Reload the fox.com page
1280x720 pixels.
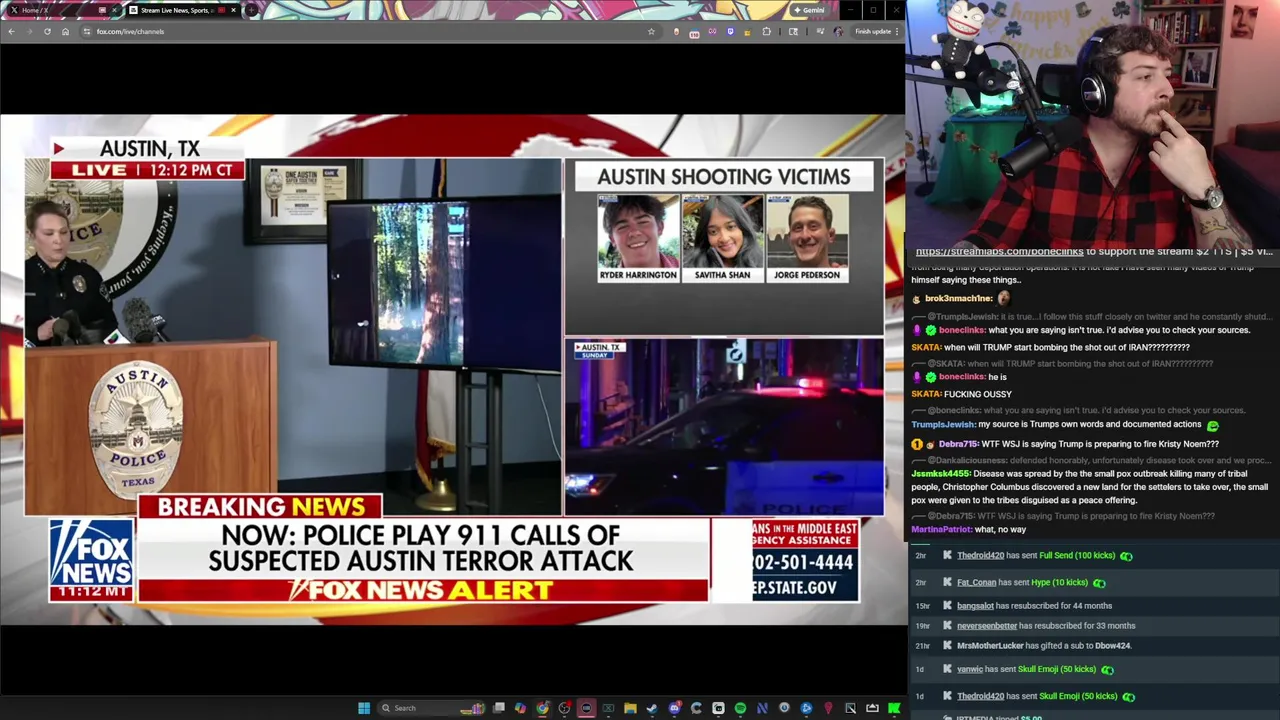[47, 31]
